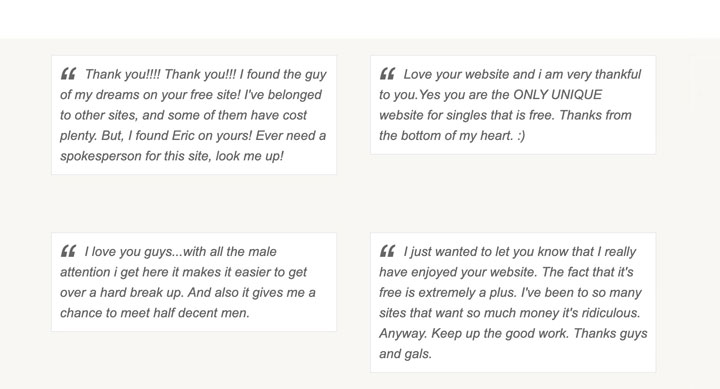Image resolution: width=720 pixels, height=389 pixels.
Task: Select the testimonial card mentioning Eric
Action: click(x=194, y=115)
